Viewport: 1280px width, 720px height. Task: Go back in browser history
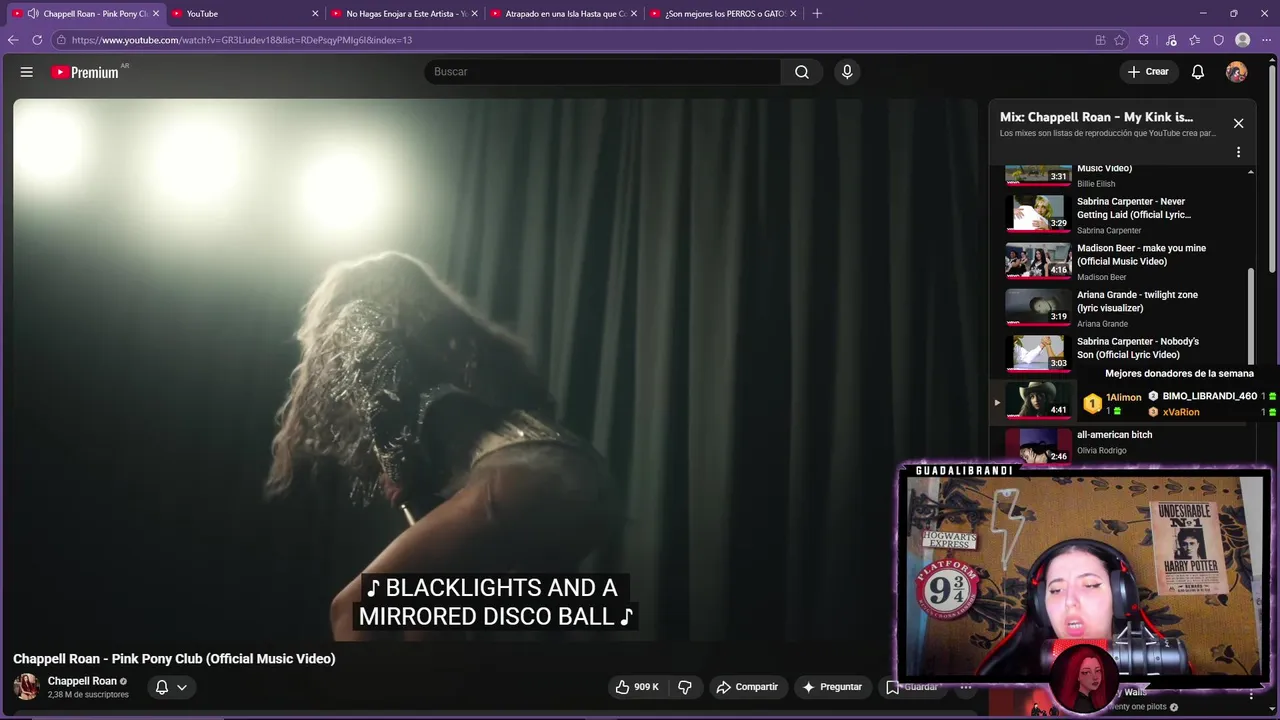[13, 40]
